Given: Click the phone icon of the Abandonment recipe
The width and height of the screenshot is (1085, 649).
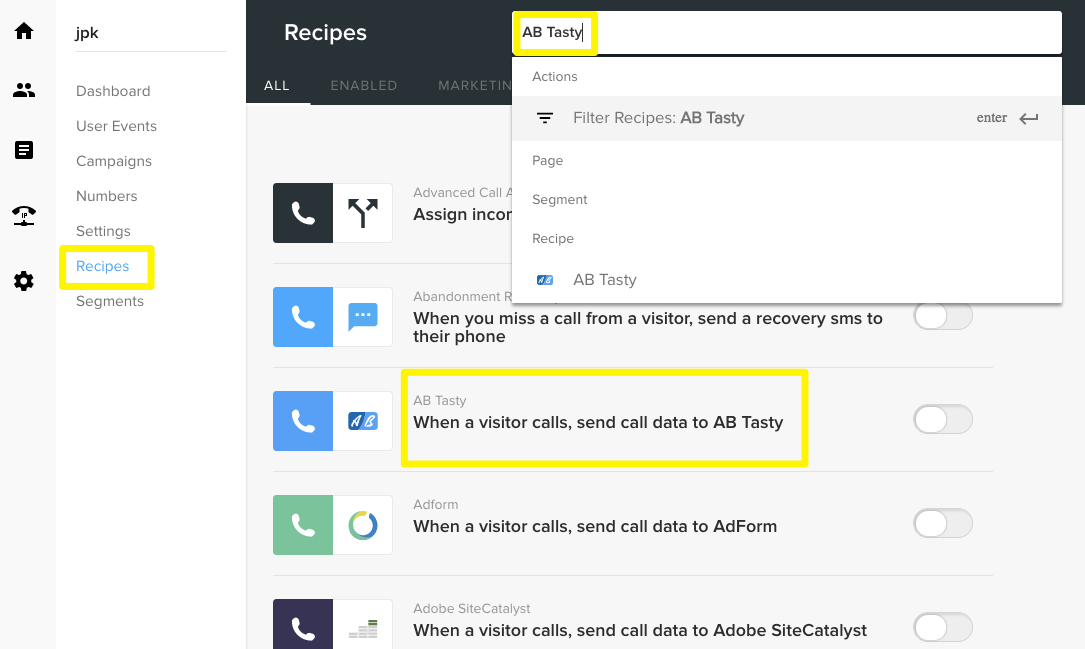Looking at the screenshot, I should (x=303, y=317).
